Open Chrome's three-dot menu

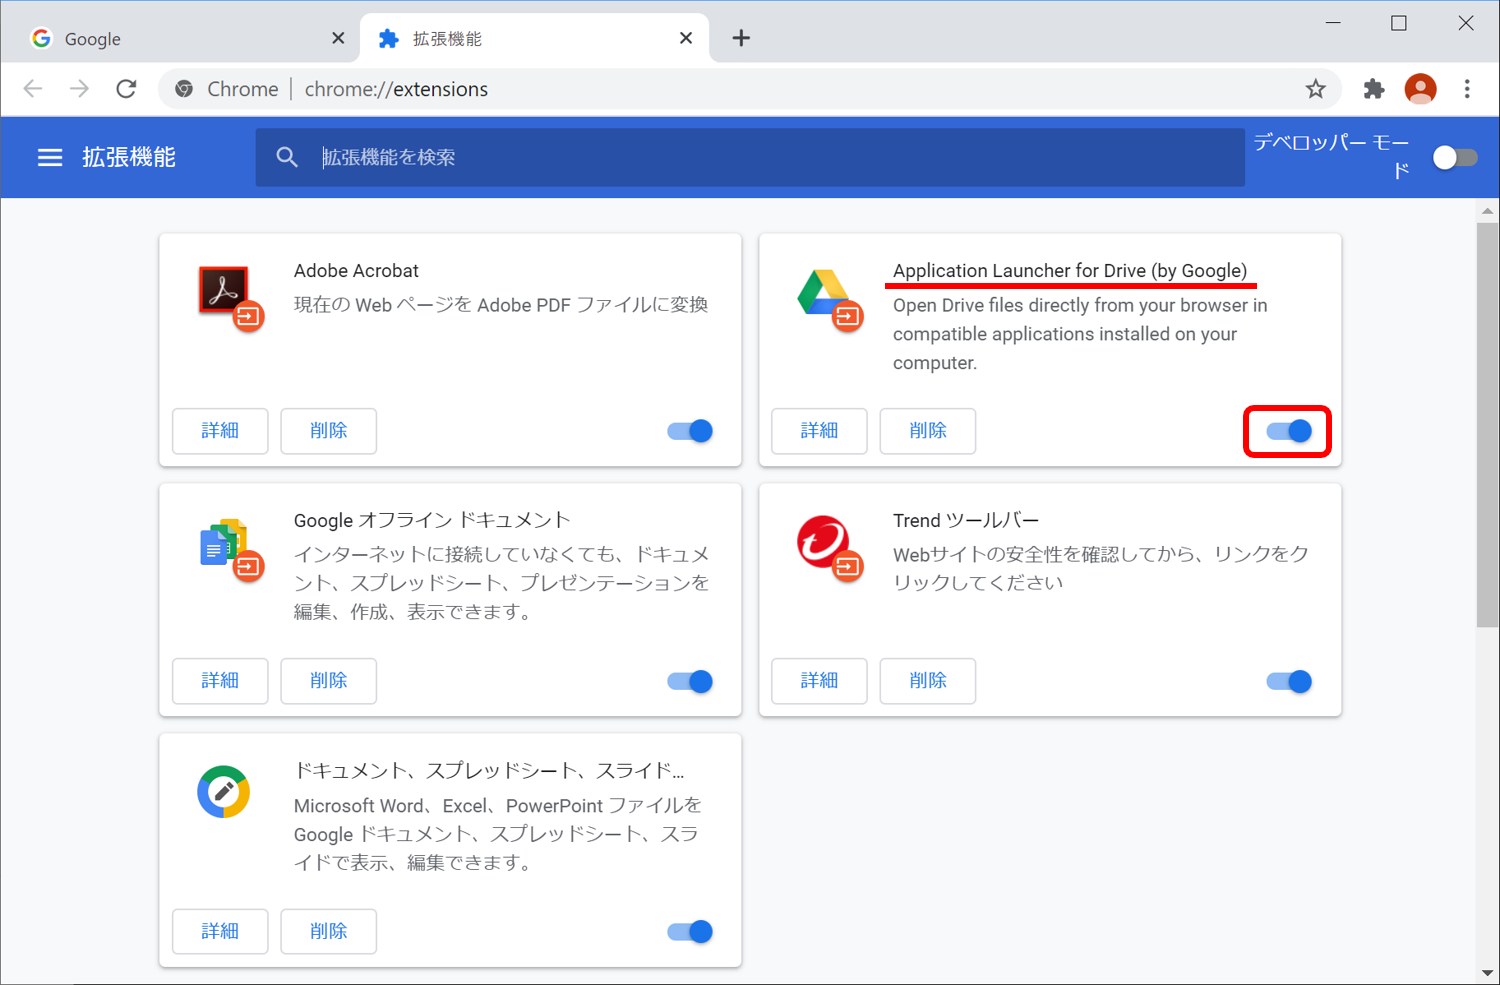point(1467,89)
